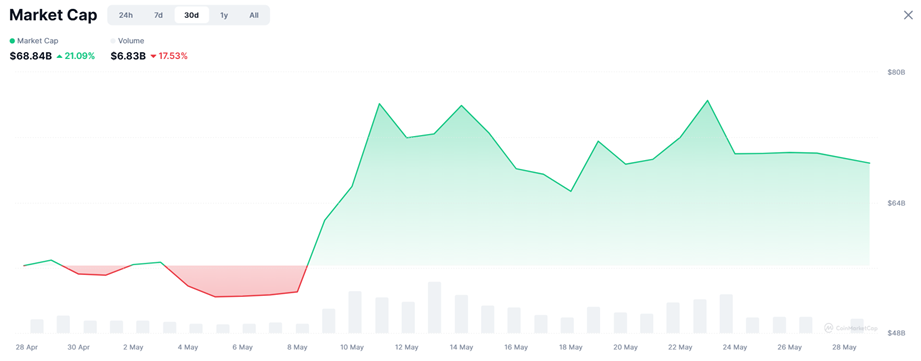Click the $6.83B volume value
The height and width of the screenshot is (361, 921).
click(x=128, y=56)
